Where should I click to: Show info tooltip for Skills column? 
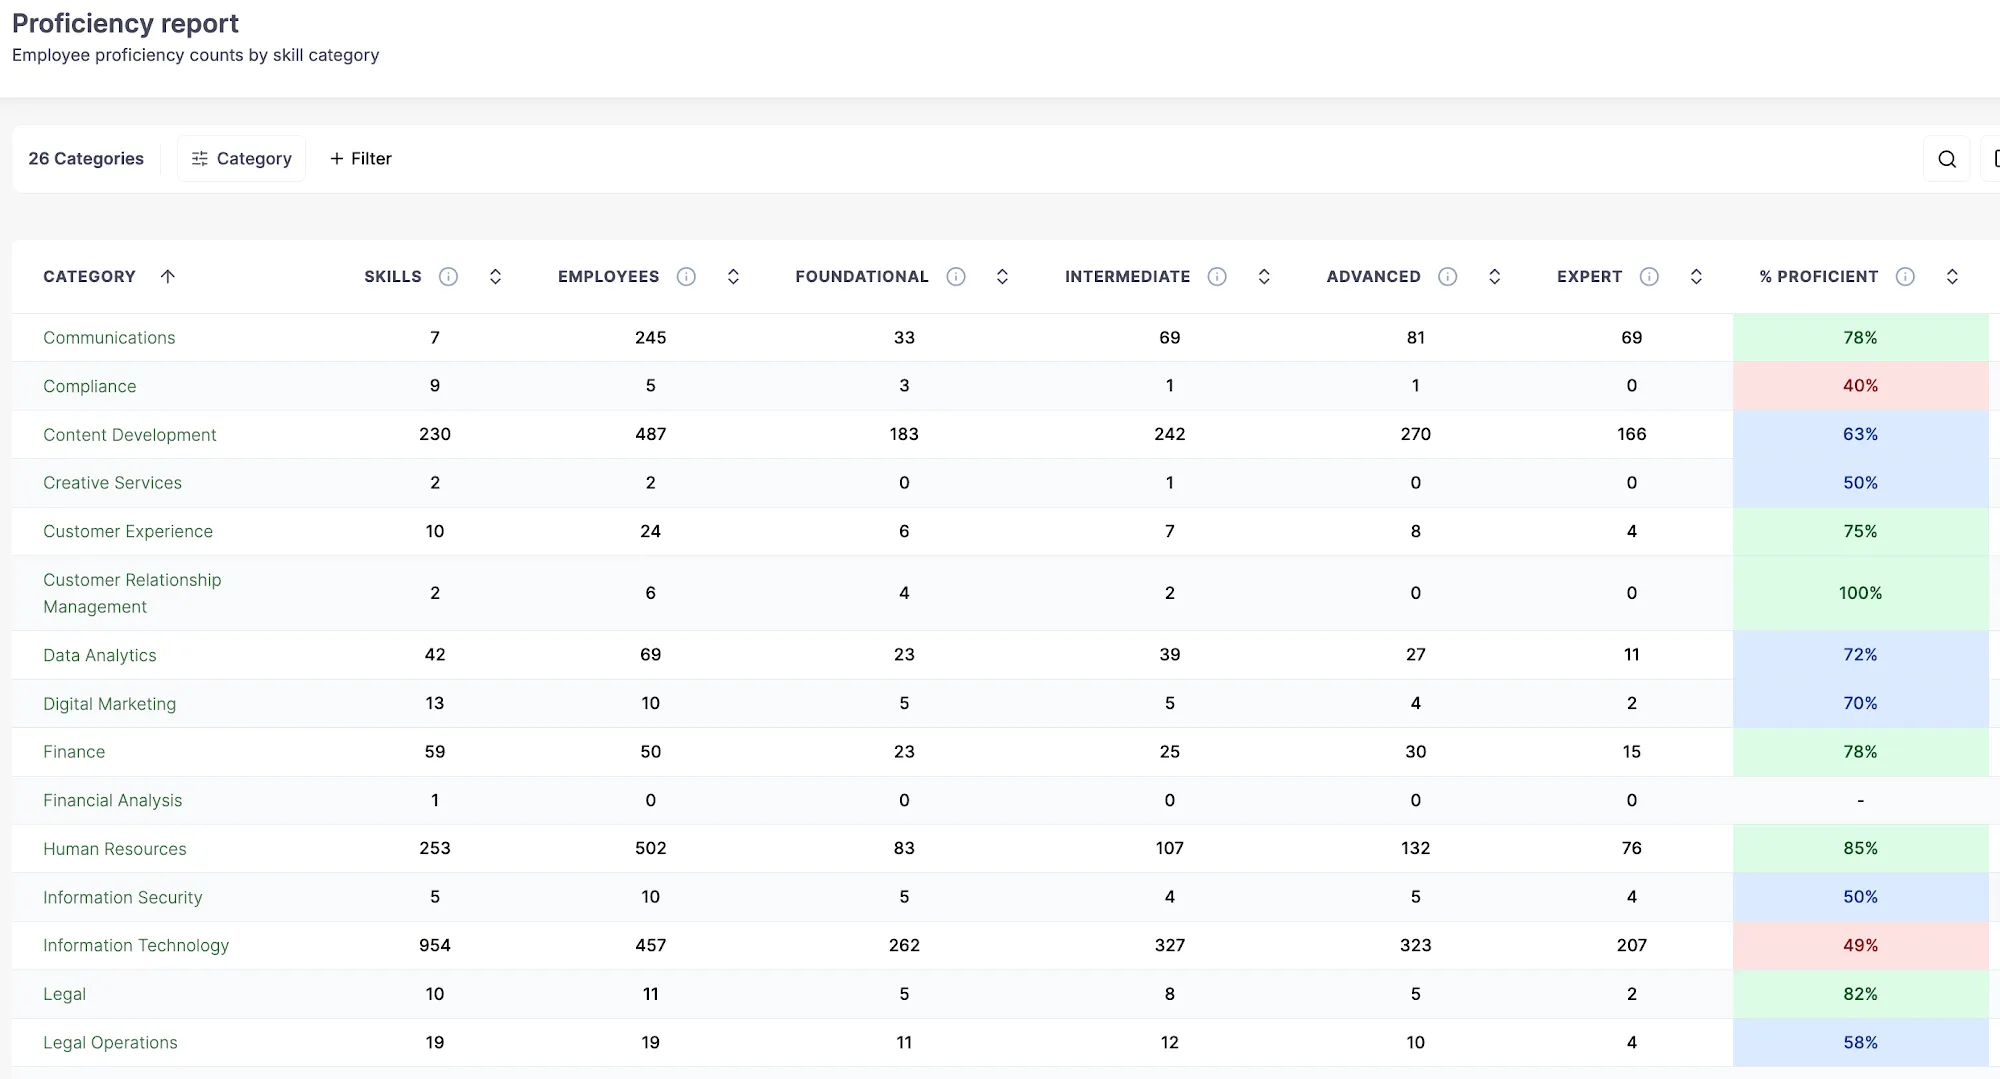point(448,276)
